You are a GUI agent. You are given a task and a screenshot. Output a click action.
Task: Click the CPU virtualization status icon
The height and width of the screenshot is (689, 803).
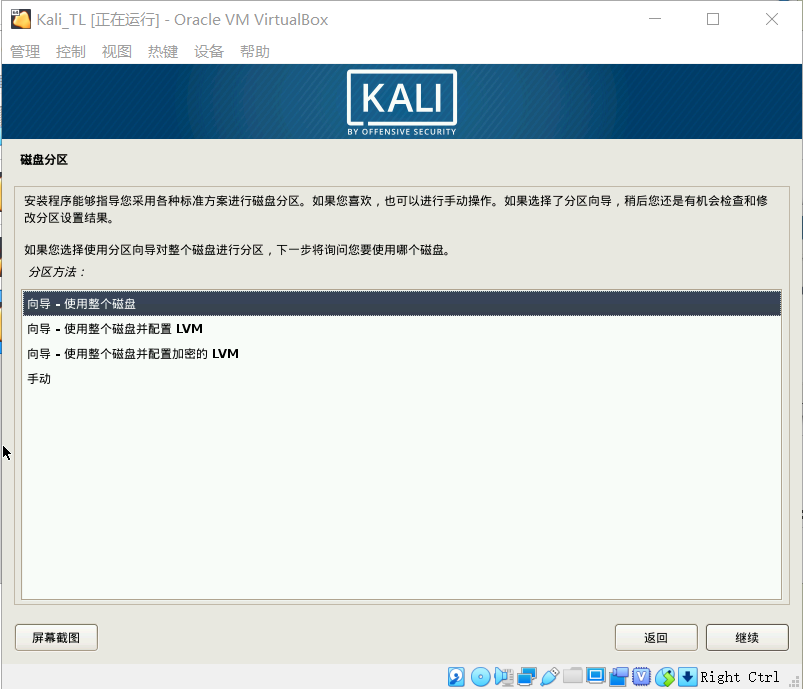pyautogui.click(x=641, y=677)
